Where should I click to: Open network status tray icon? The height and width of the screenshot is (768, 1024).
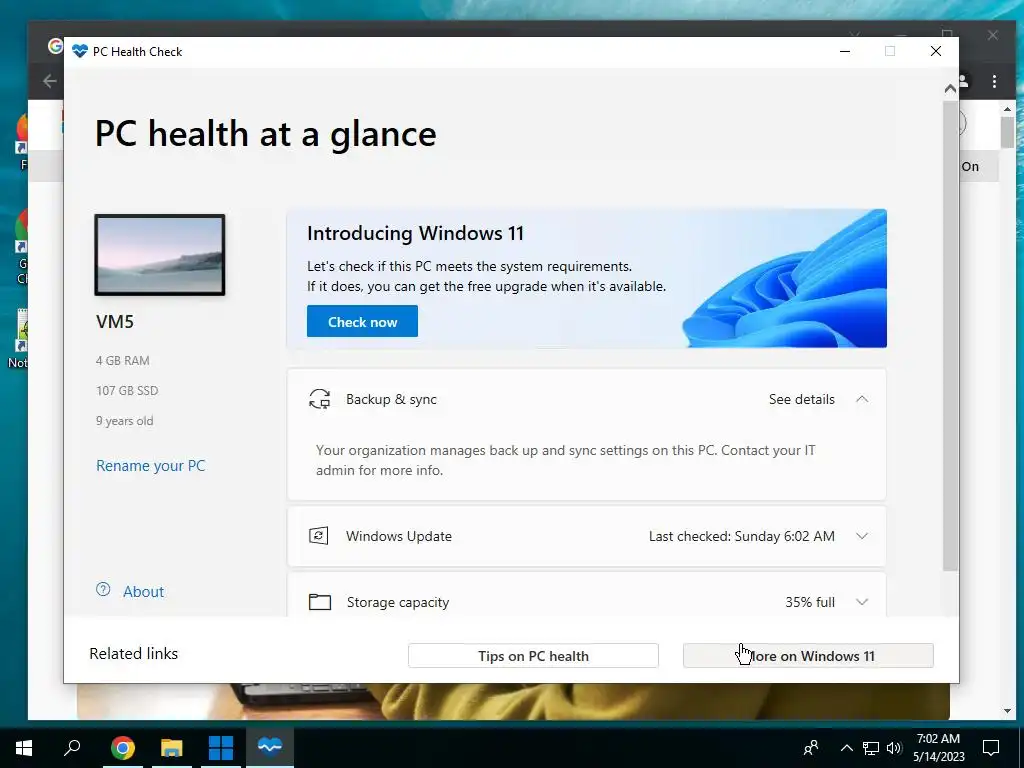pos(871,748)
